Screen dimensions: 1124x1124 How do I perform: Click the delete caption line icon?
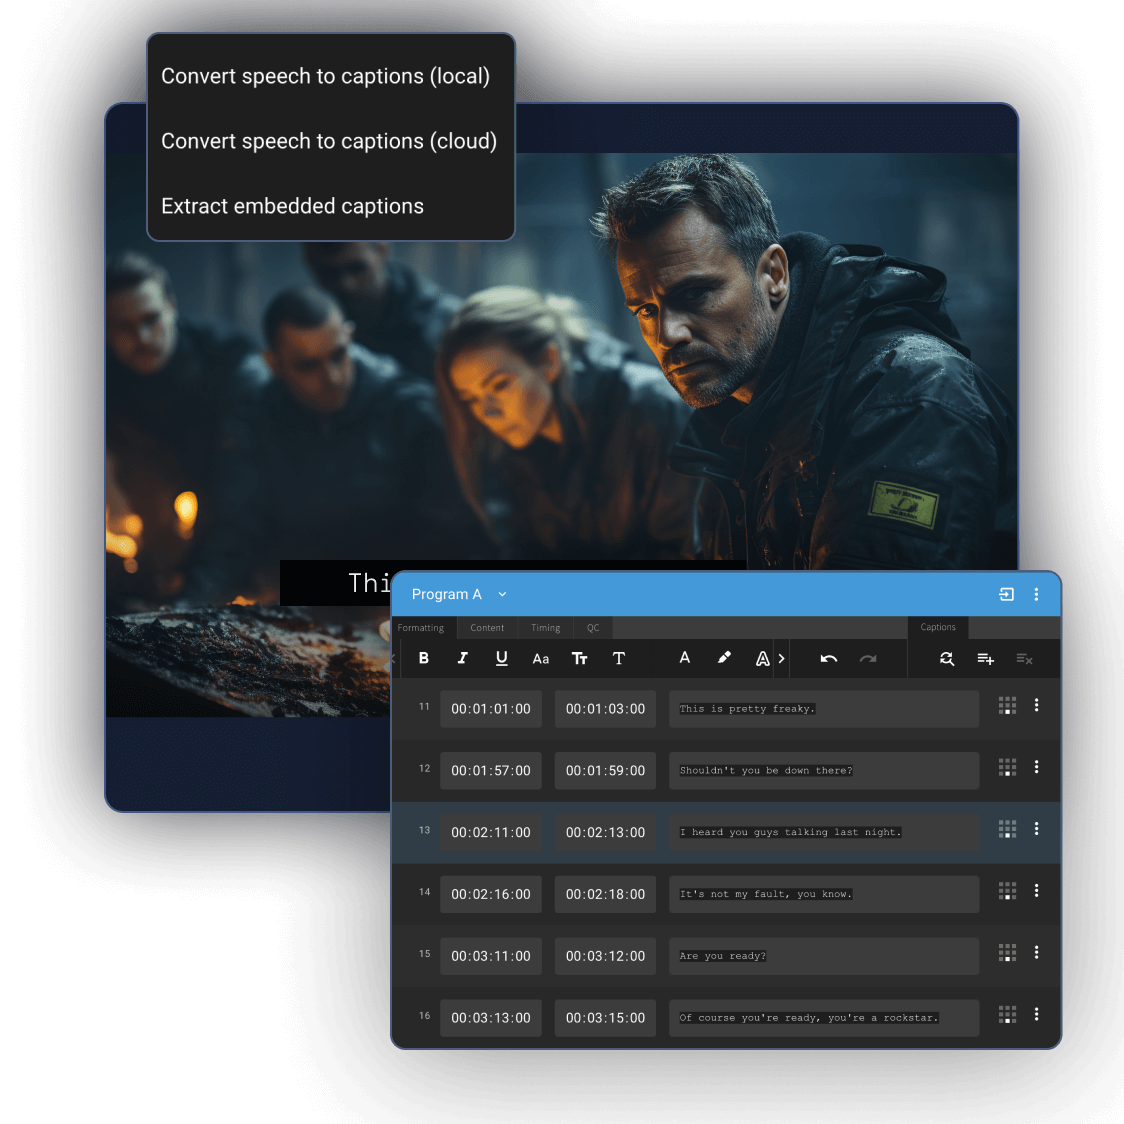[x=1024, y=658]
